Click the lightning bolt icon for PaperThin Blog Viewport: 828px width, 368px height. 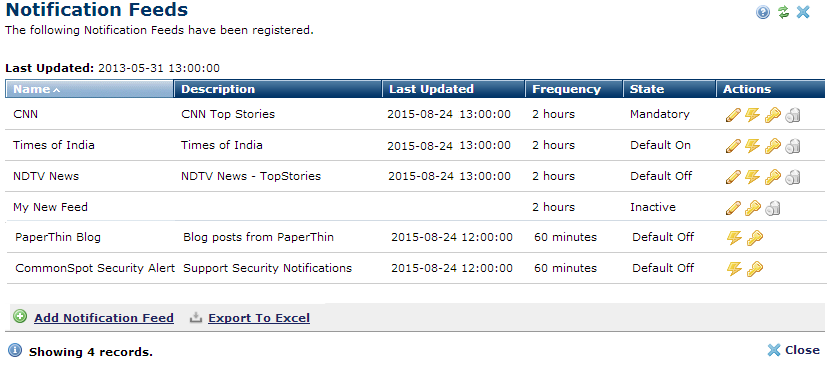pos(735,238)
